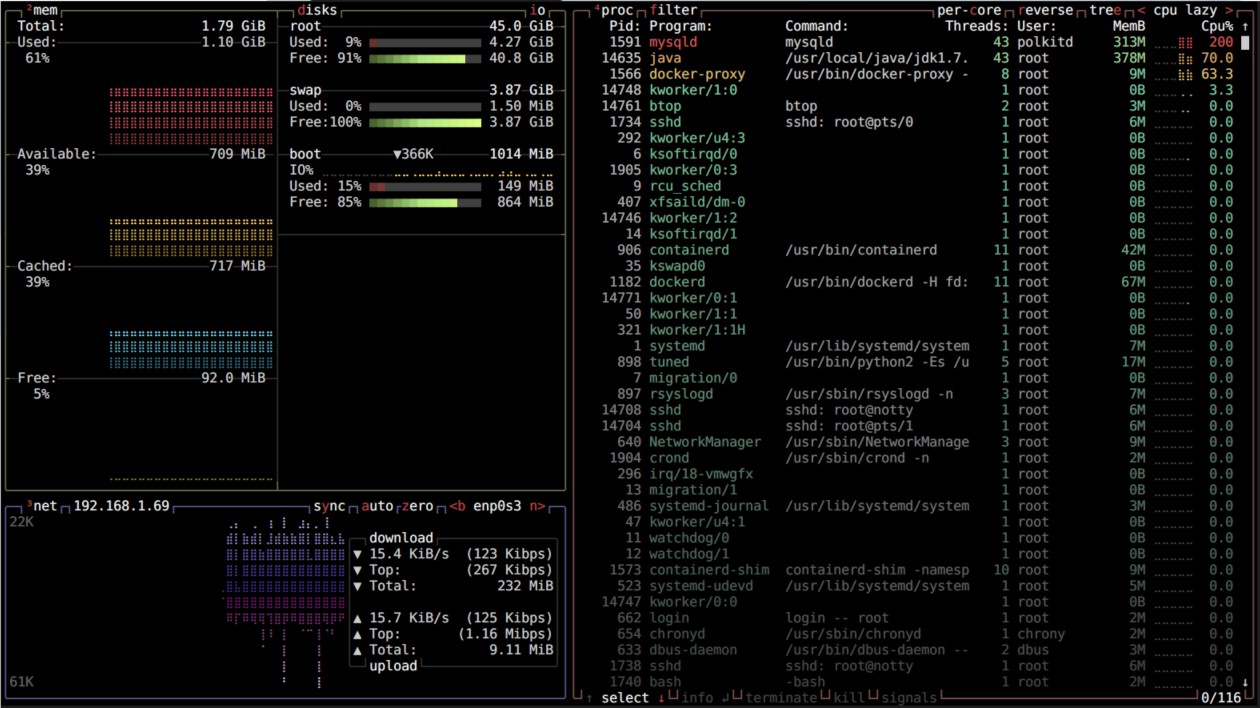Select the chronyd process row

(x=917, y=634)
